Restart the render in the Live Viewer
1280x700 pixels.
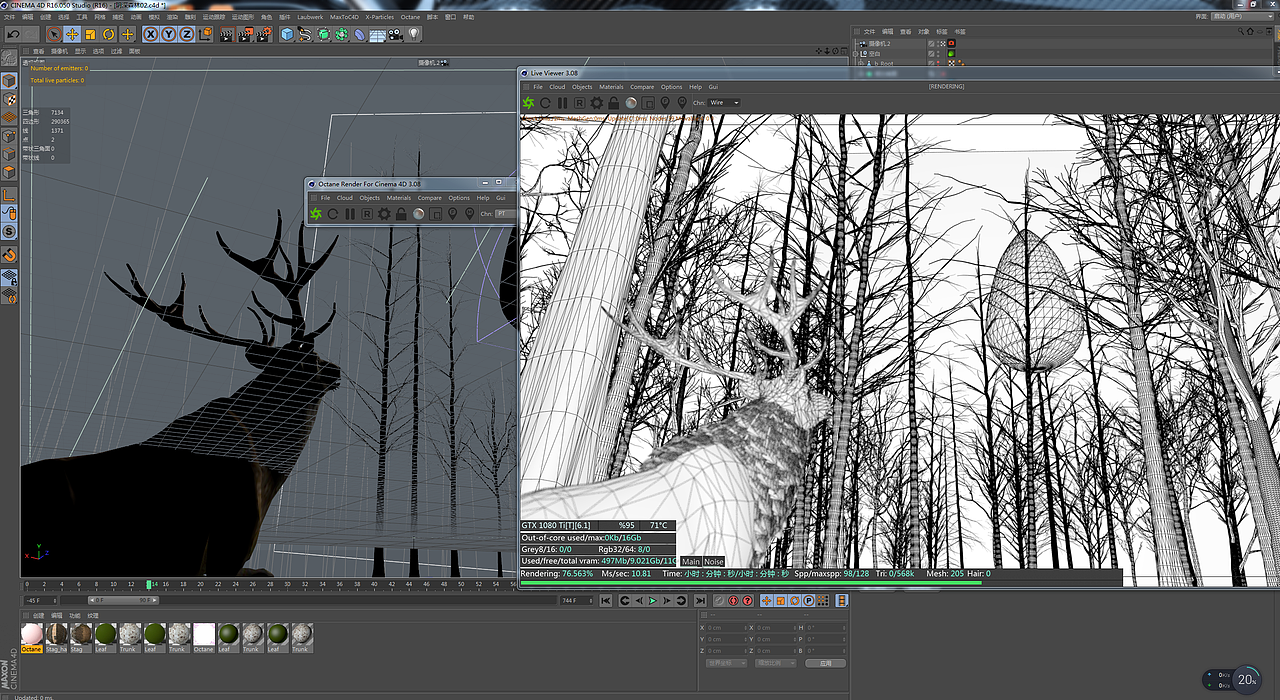545,103
